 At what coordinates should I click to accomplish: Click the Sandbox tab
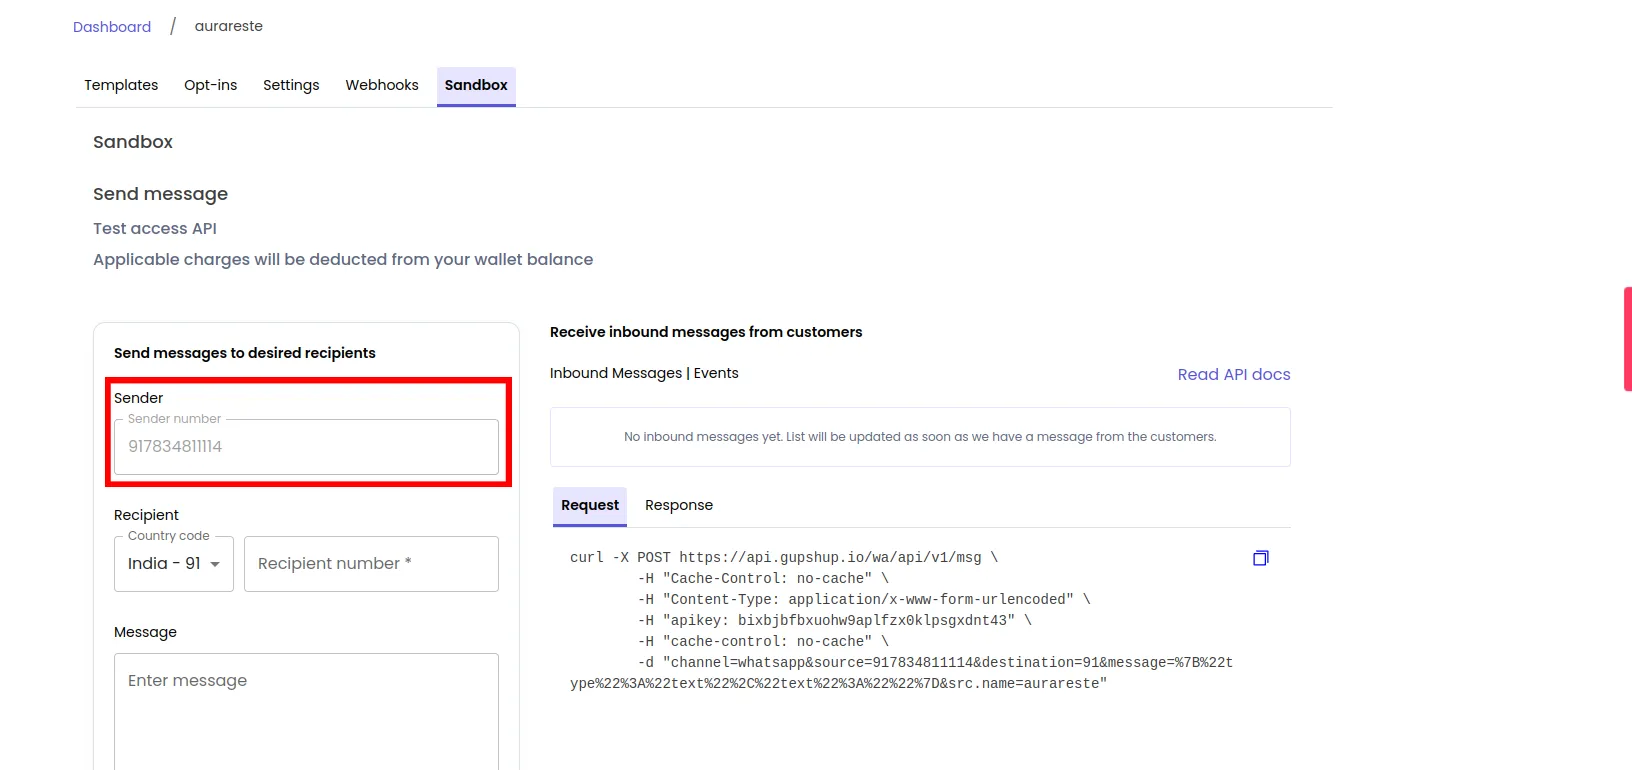[x=476, y=86]
